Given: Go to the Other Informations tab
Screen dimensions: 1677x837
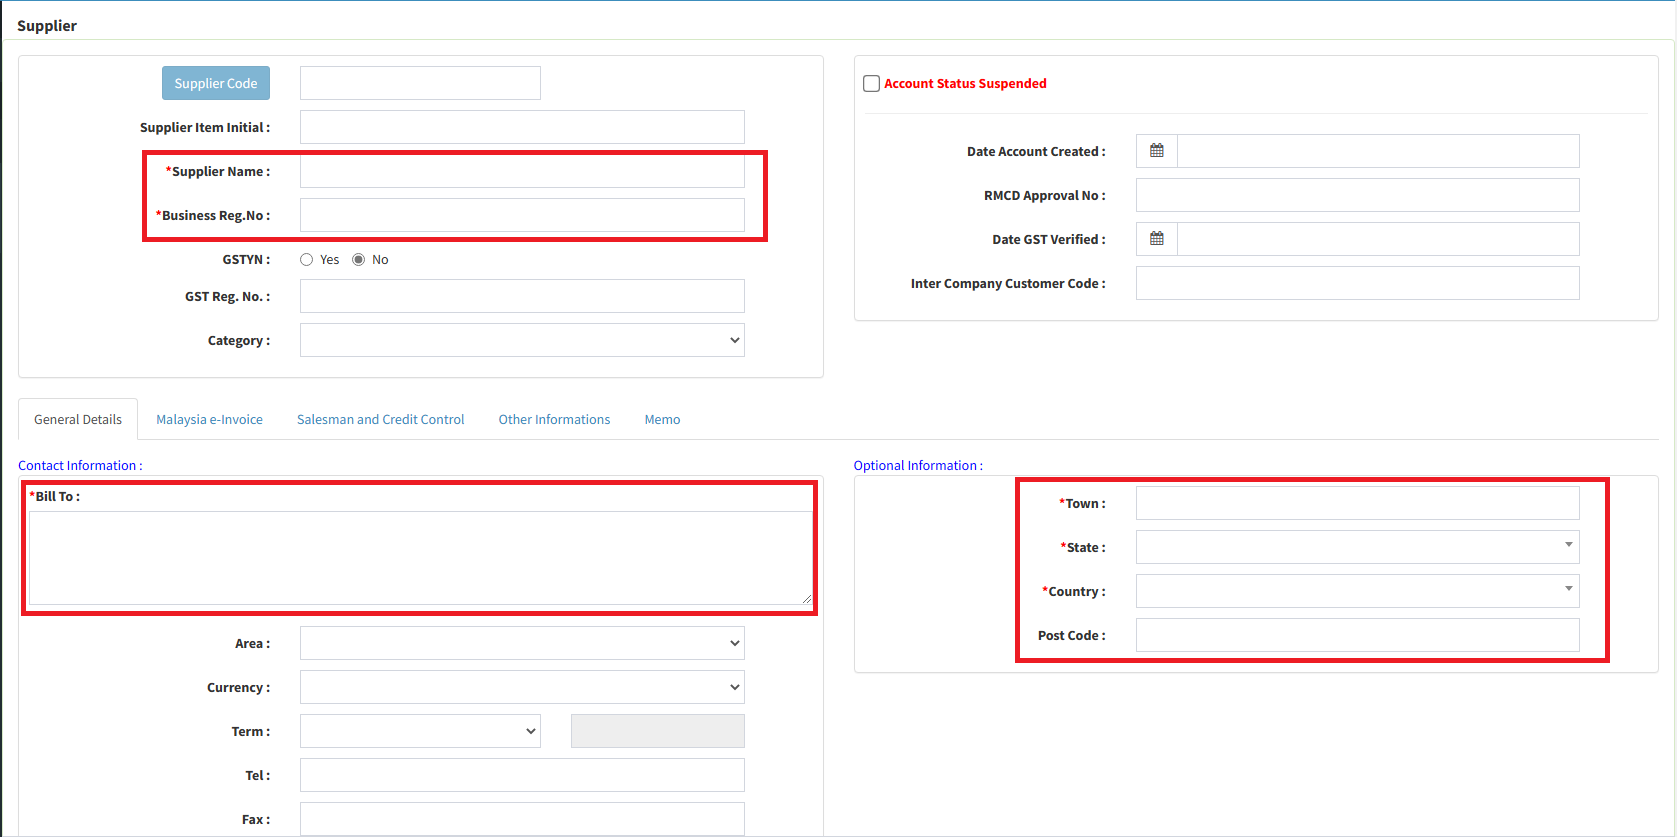Looking at the screenshot, I should tap(554, 420).
